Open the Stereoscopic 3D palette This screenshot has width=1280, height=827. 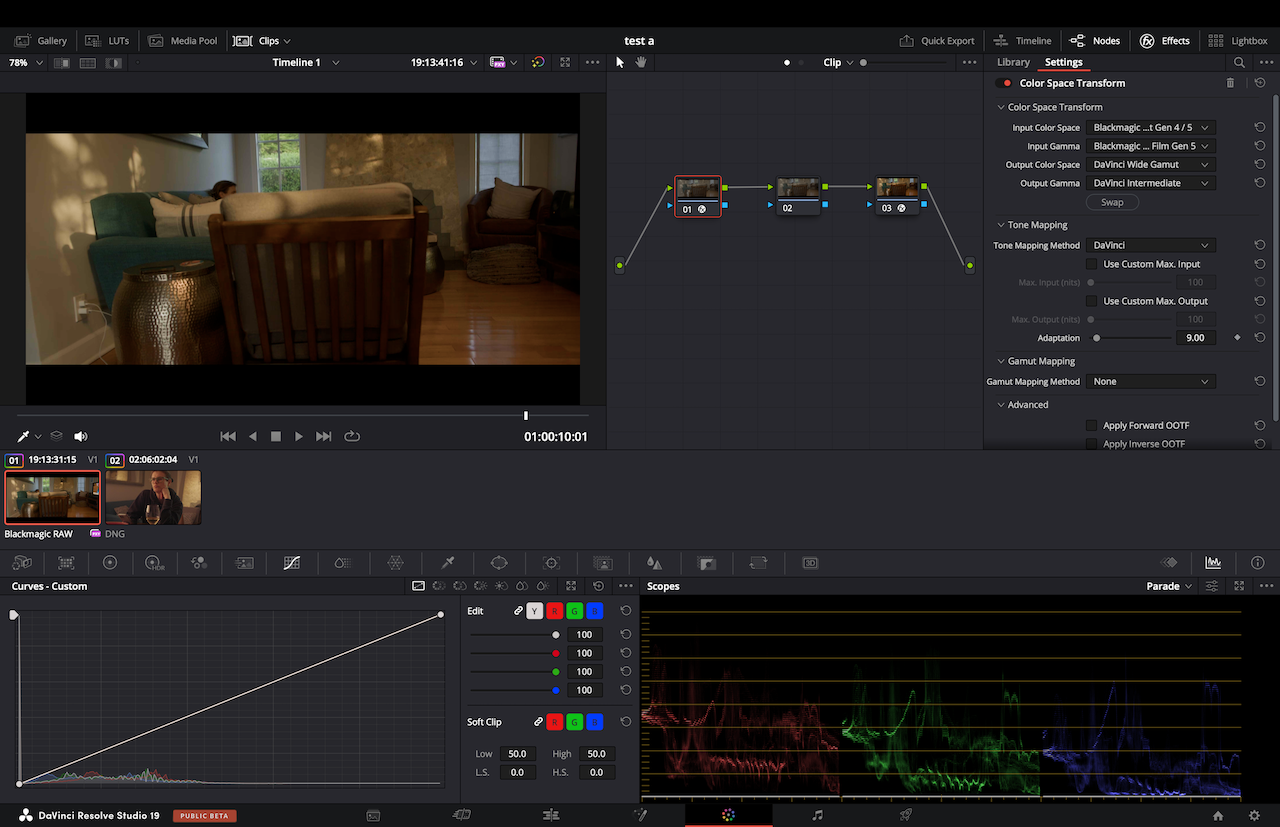[810, 563]
